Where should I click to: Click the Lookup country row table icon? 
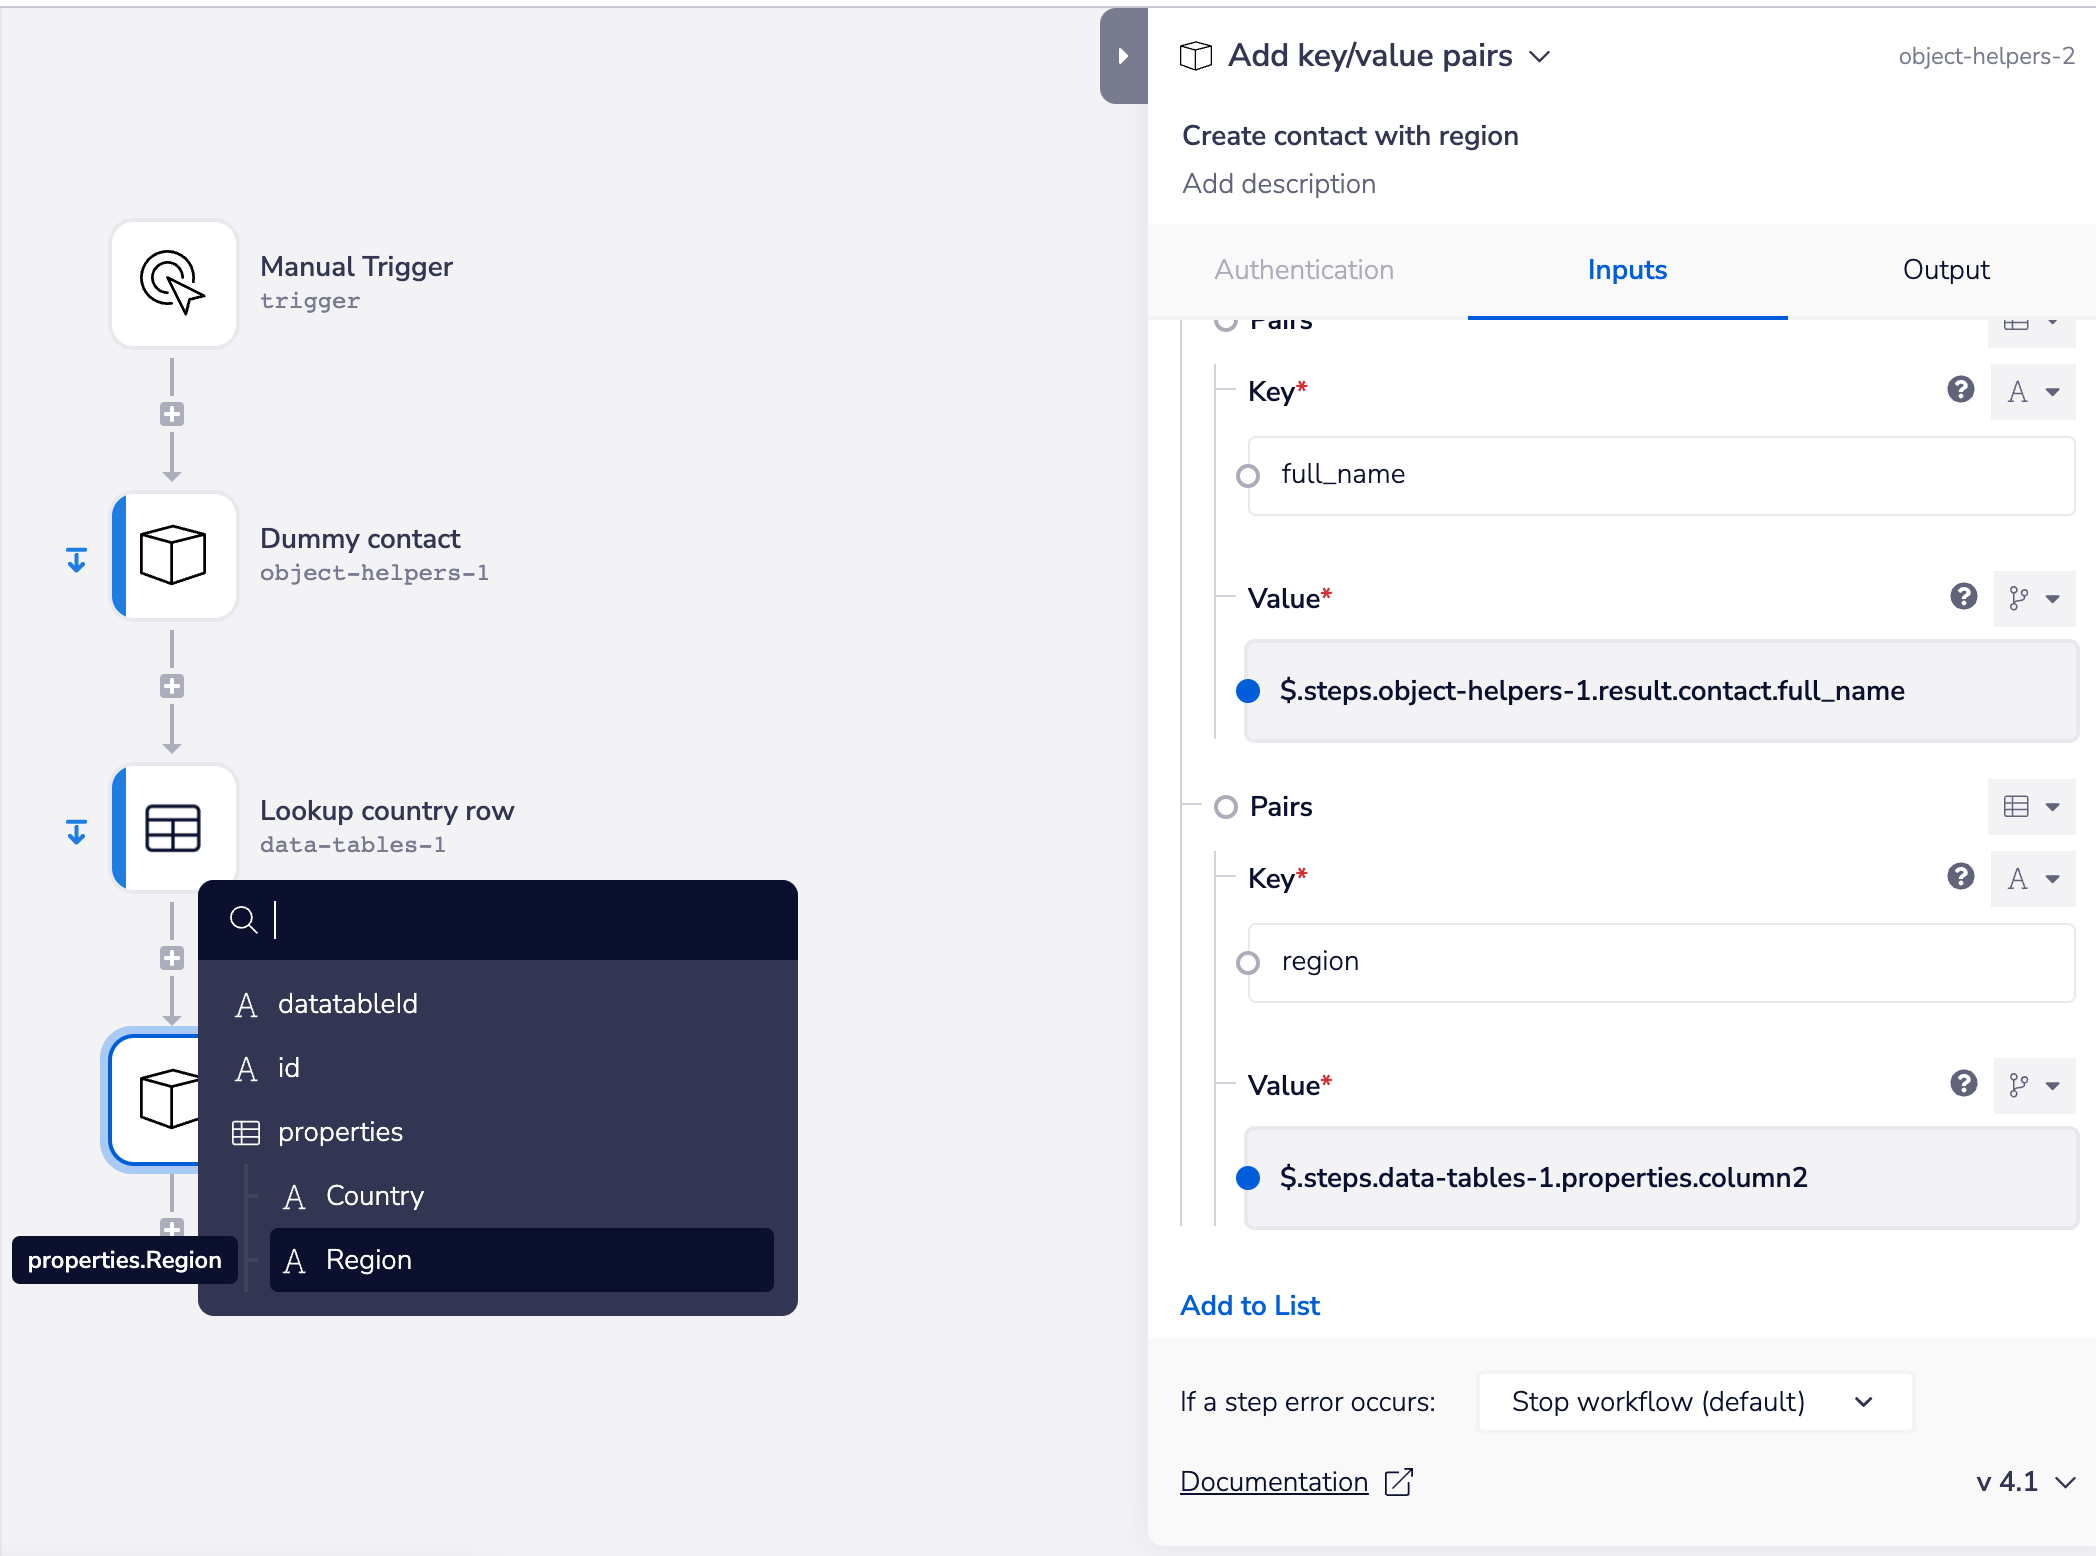pos(173,826)
